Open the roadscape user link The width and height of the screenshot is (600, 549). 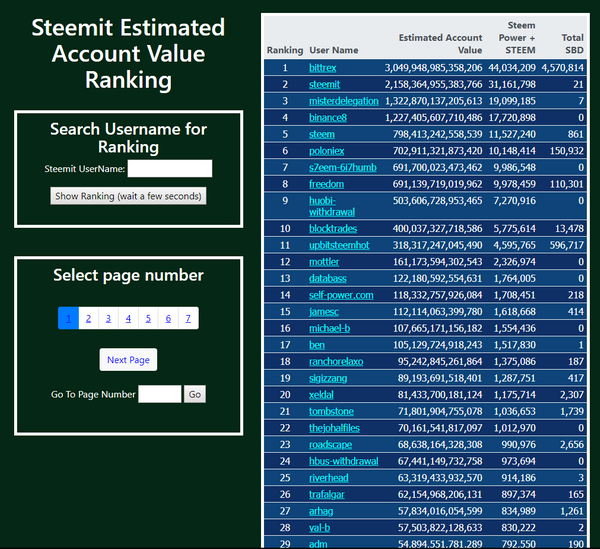coord(330,445)
